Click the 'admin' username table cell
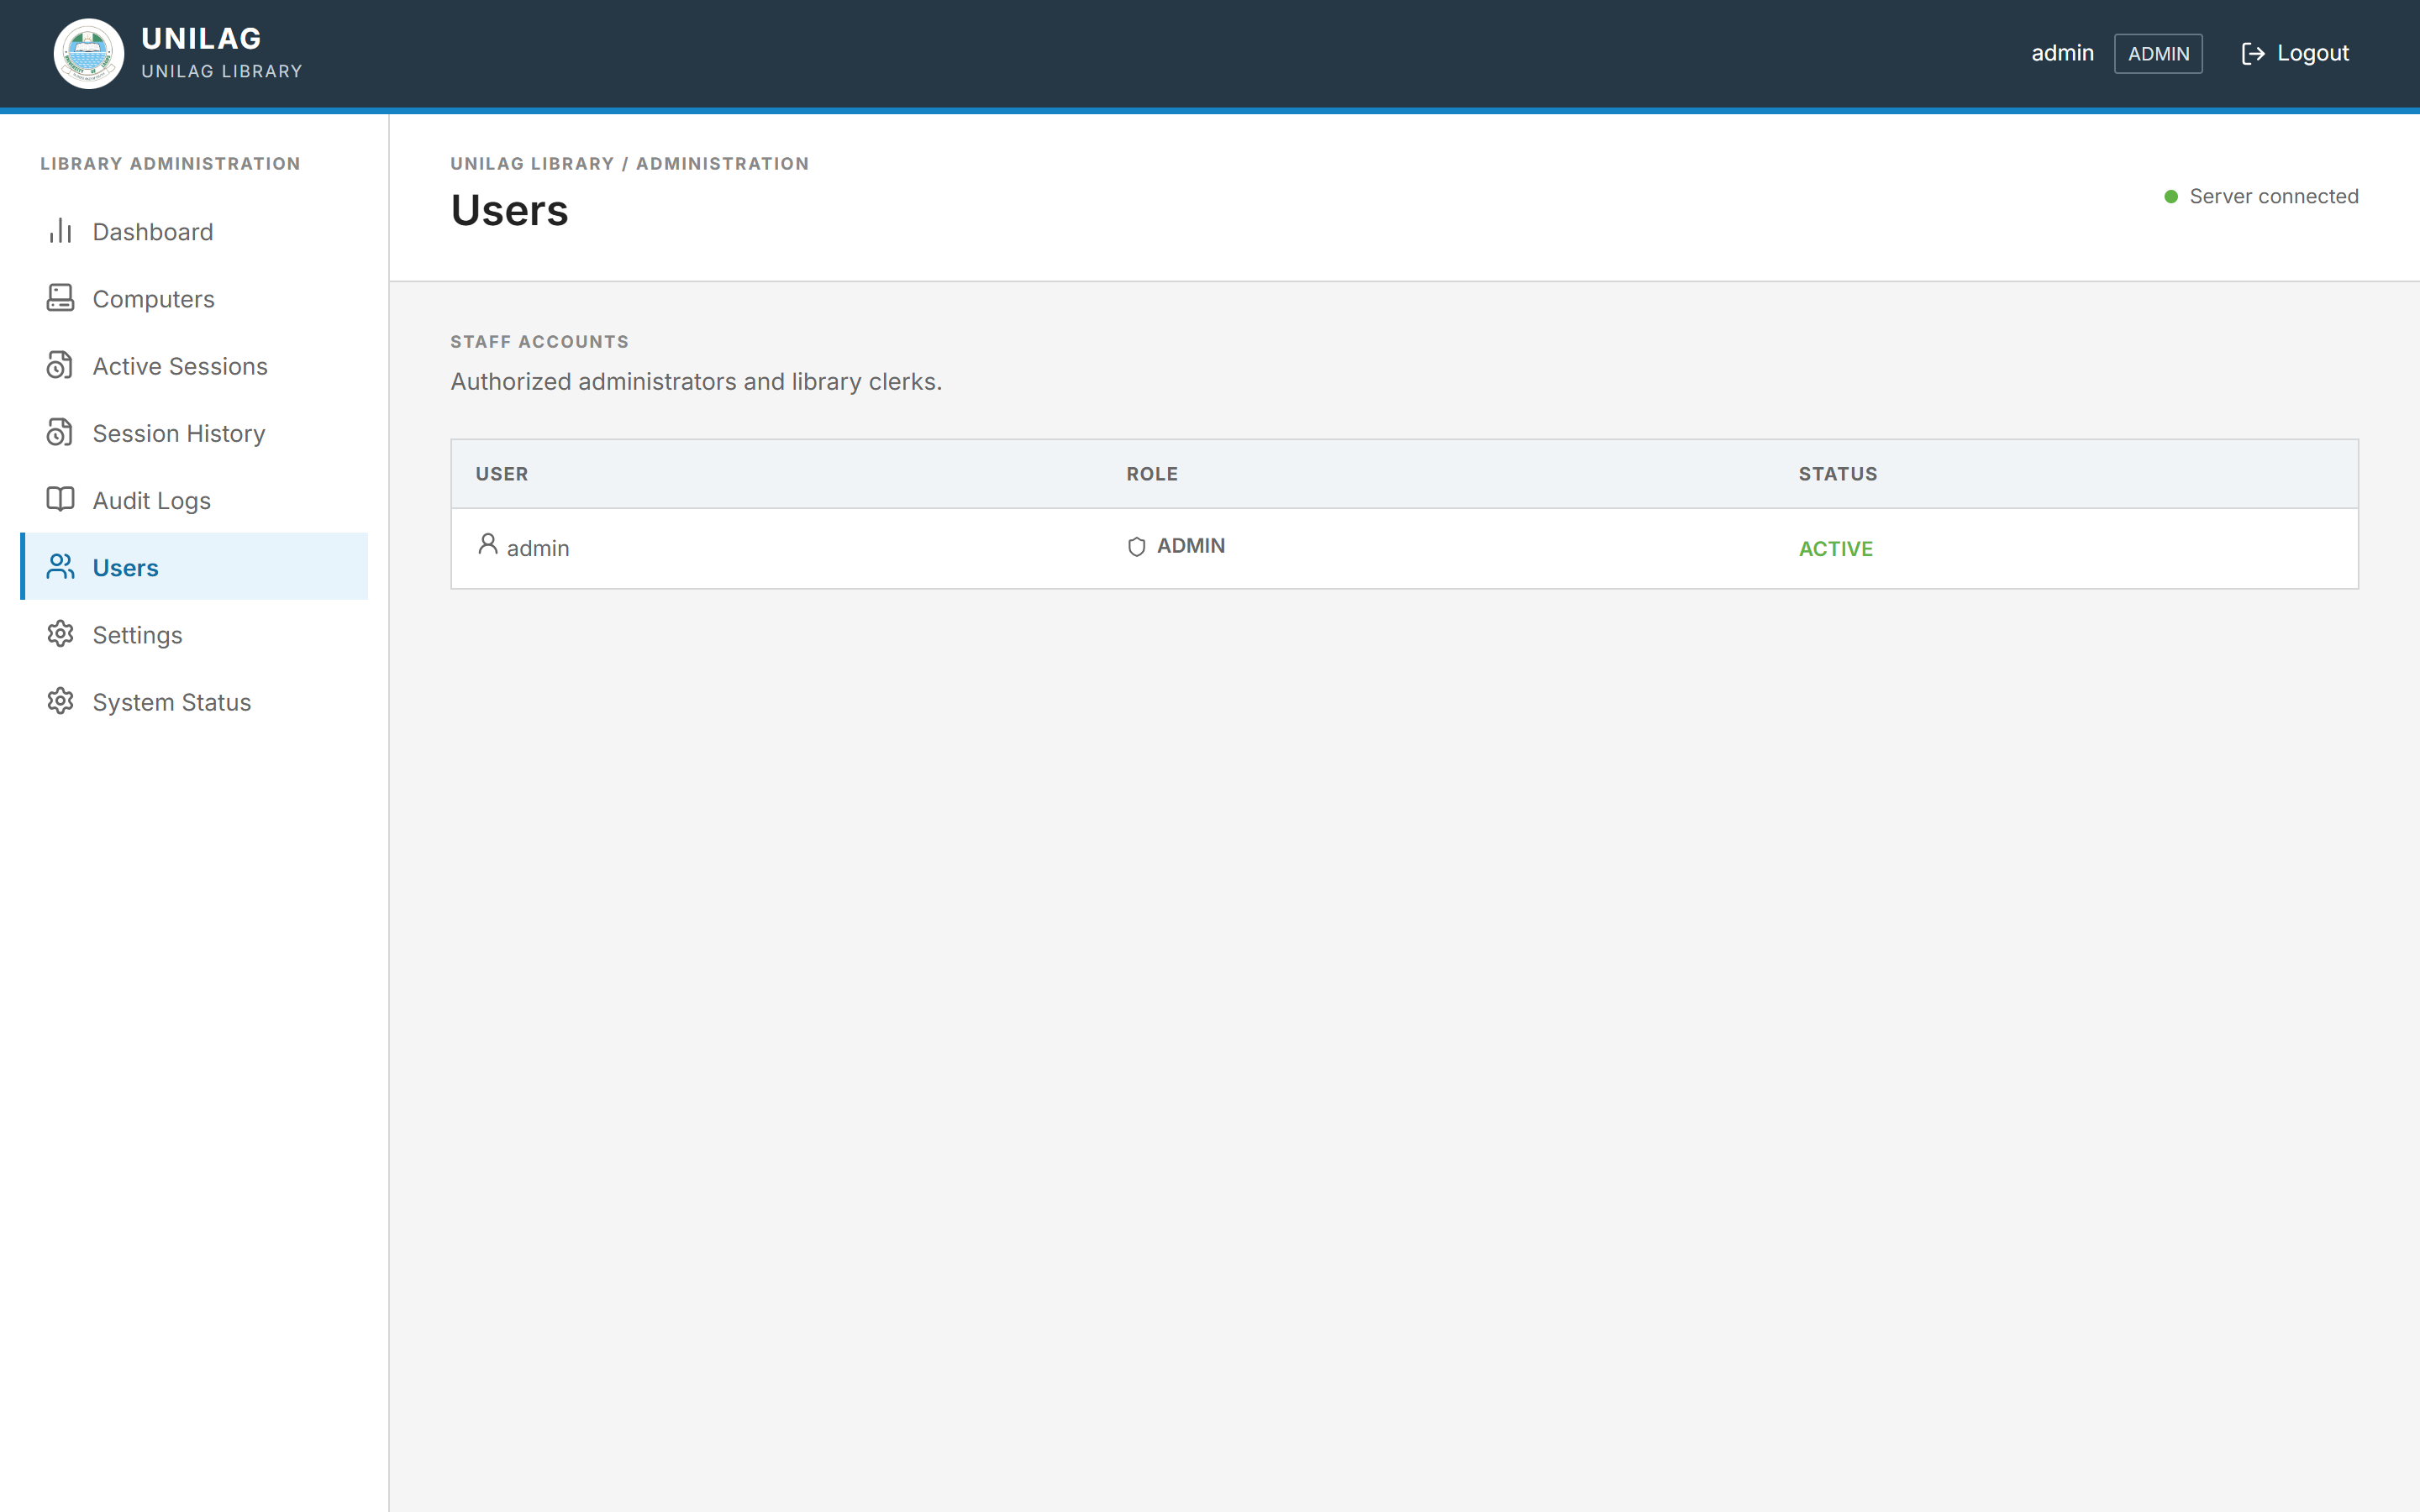 tap(538, 549)
